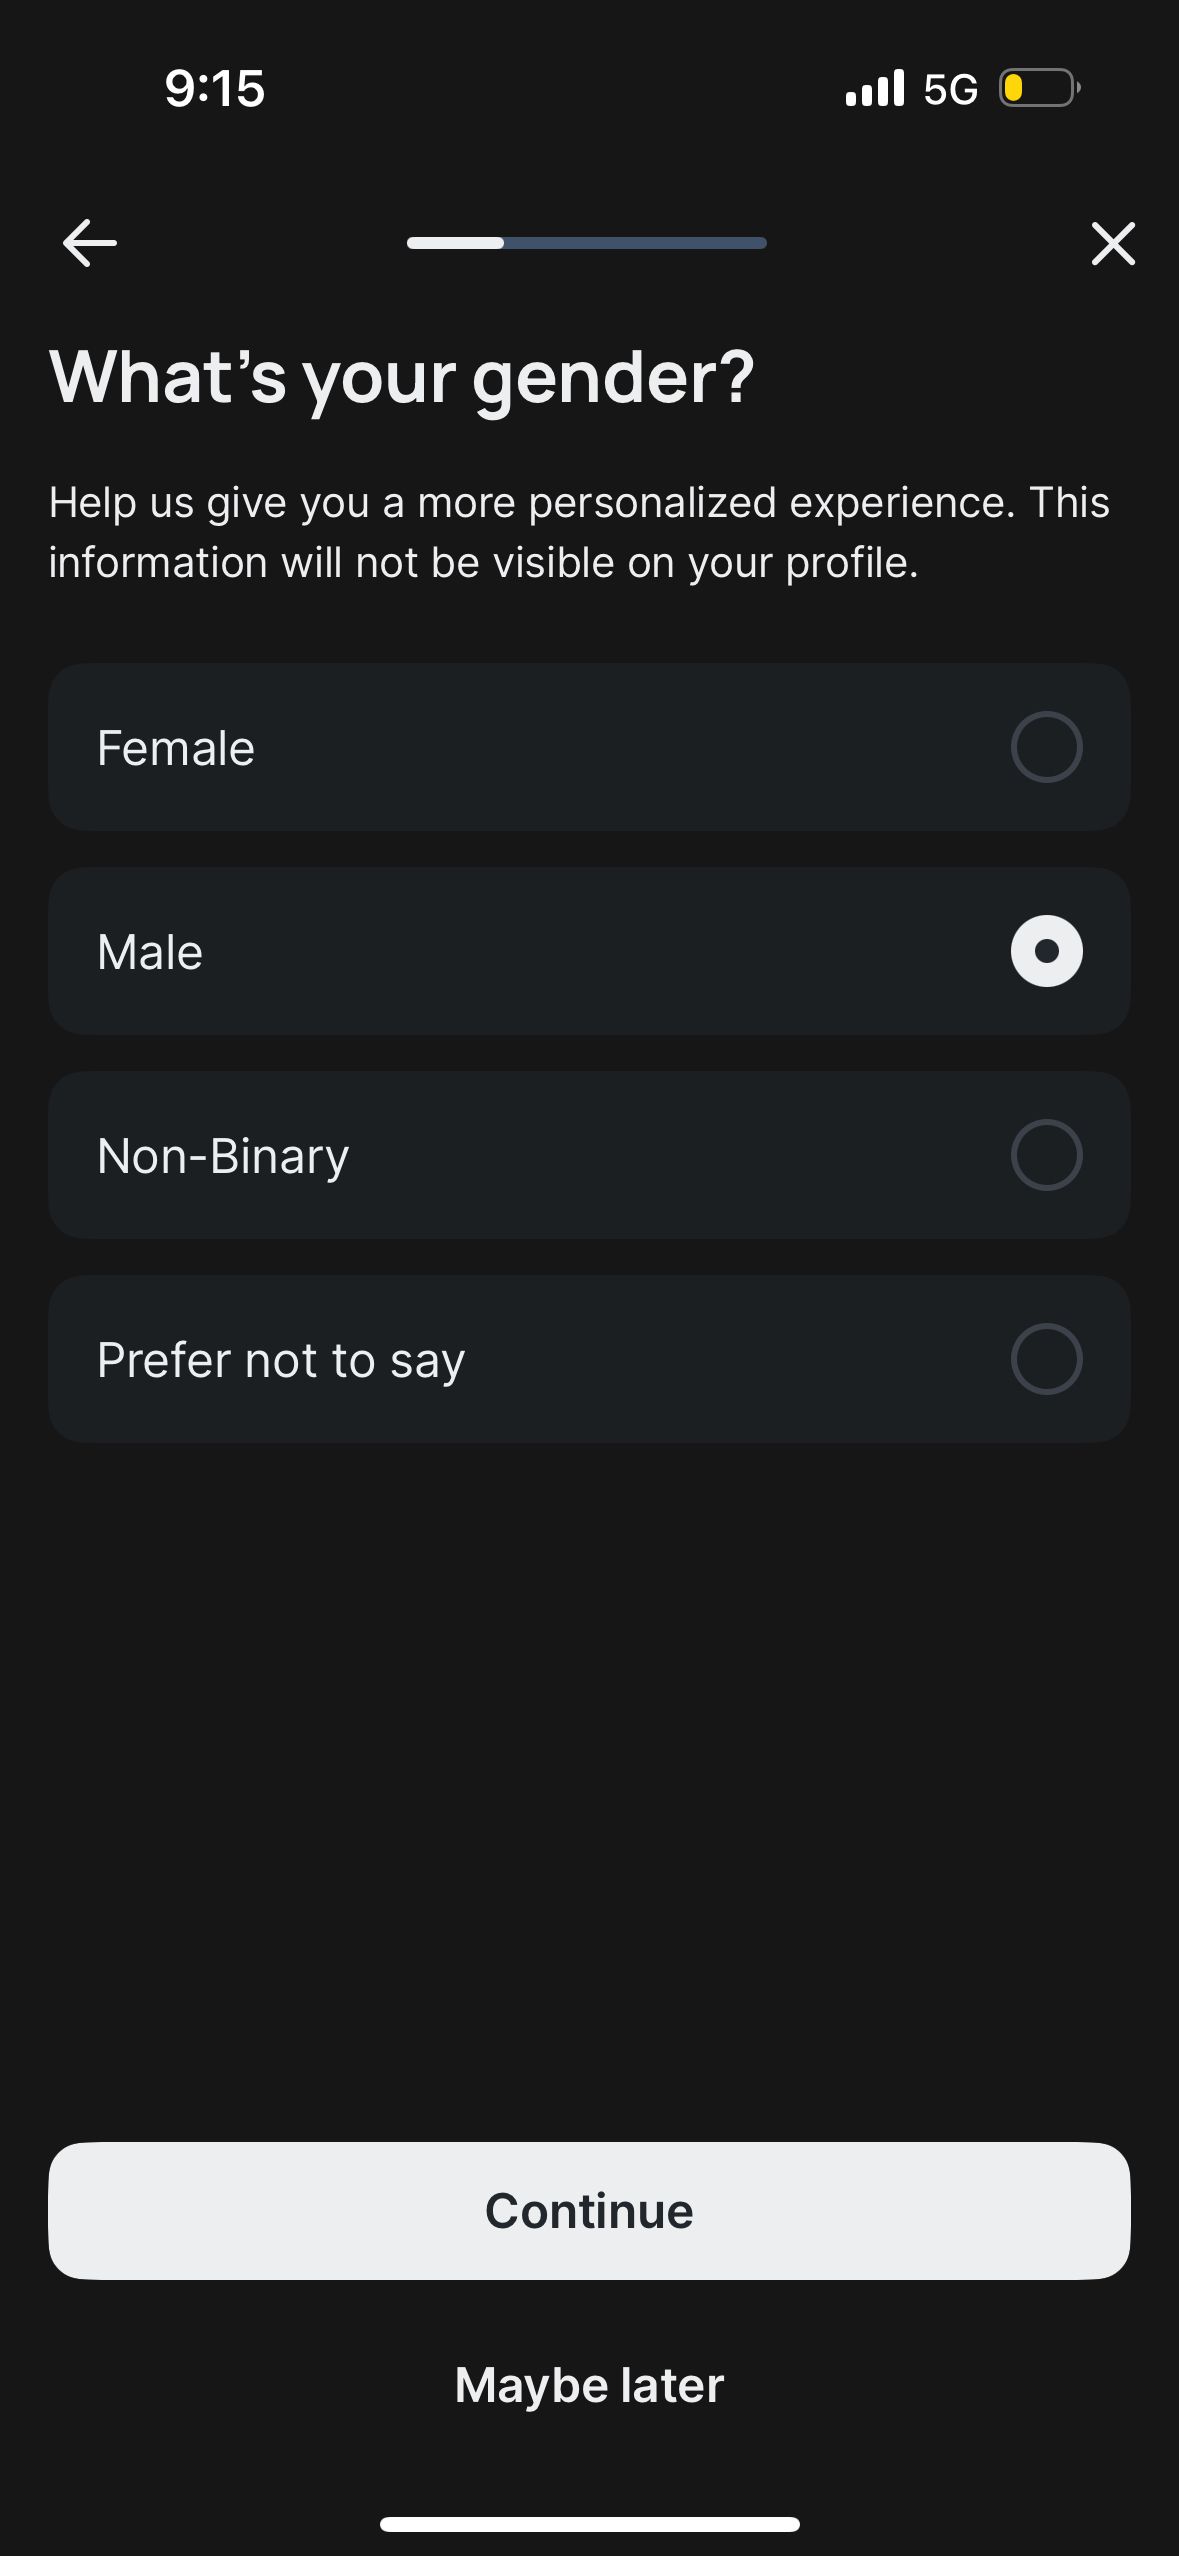Tap the onboarding progress bar
Image resolution: width=1179 pixels, height=2556 pixels.
[587, 243]
